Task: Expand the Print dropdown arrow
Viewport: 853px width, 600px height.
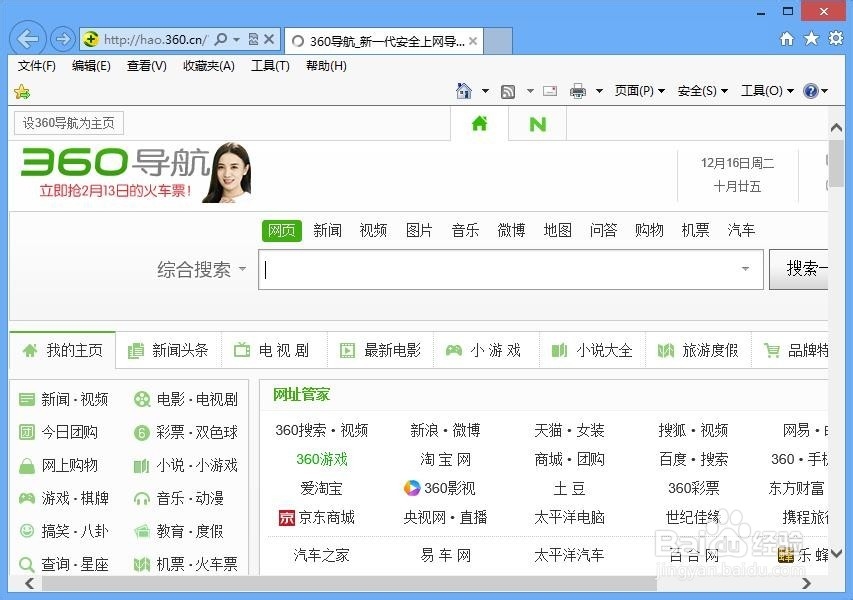Action: tap(599, 91)
